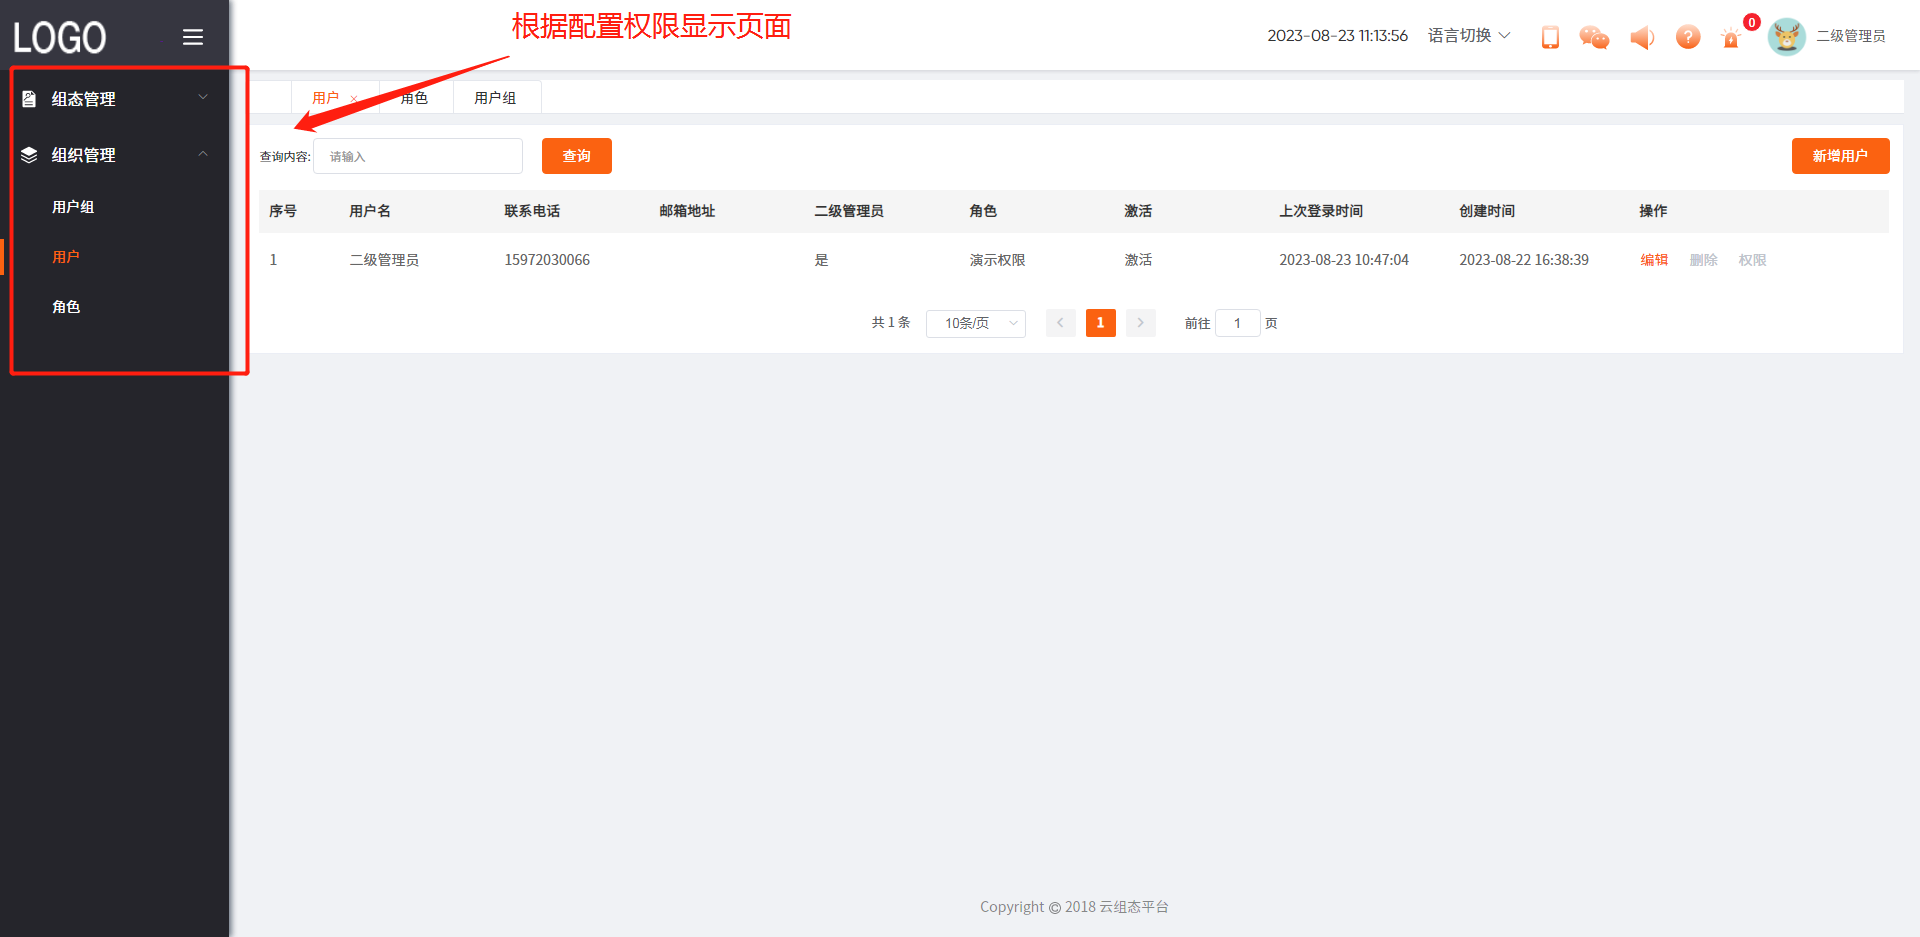
Task: Open the 10条/页 page size dropdown
Action: 976,323
